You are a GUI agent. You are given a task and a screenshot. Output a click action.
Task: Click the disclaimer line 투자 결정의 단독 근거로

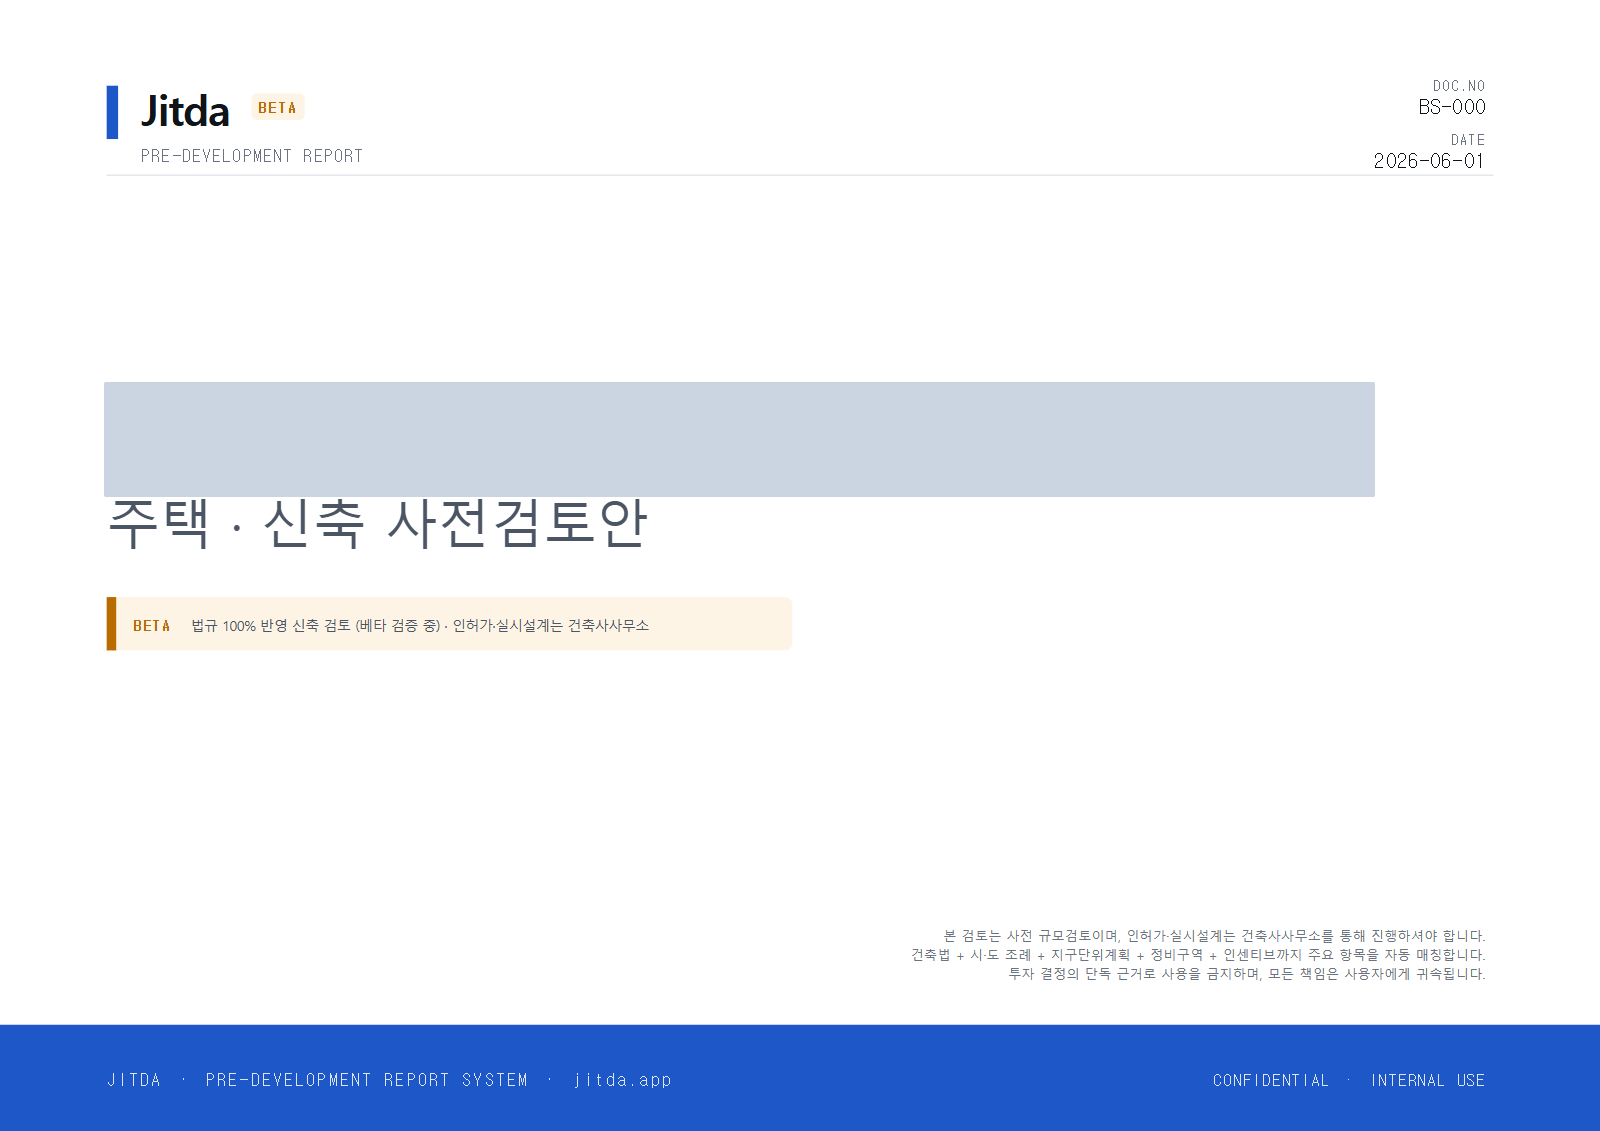click(1247, 974)
